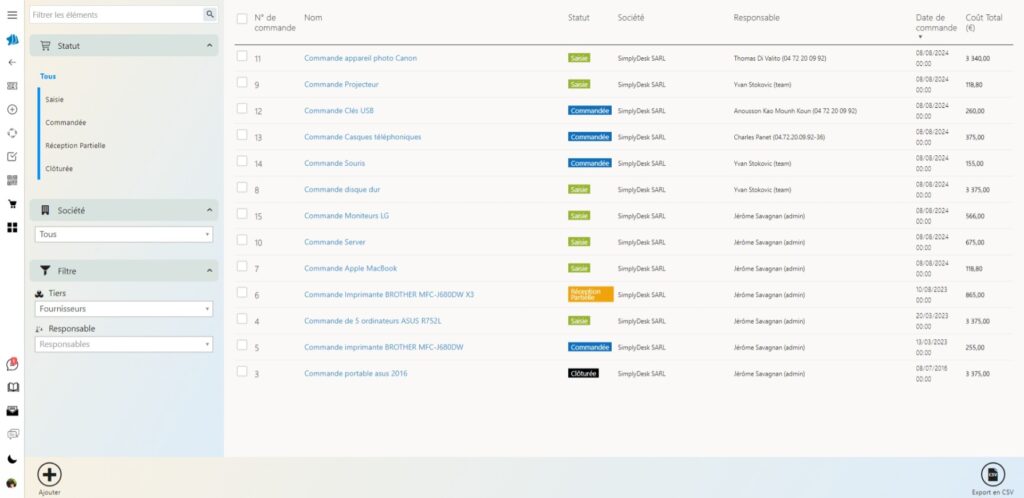
Task: Click the blue SimplyDesk logo icon
Action: (x=12, y=40)
